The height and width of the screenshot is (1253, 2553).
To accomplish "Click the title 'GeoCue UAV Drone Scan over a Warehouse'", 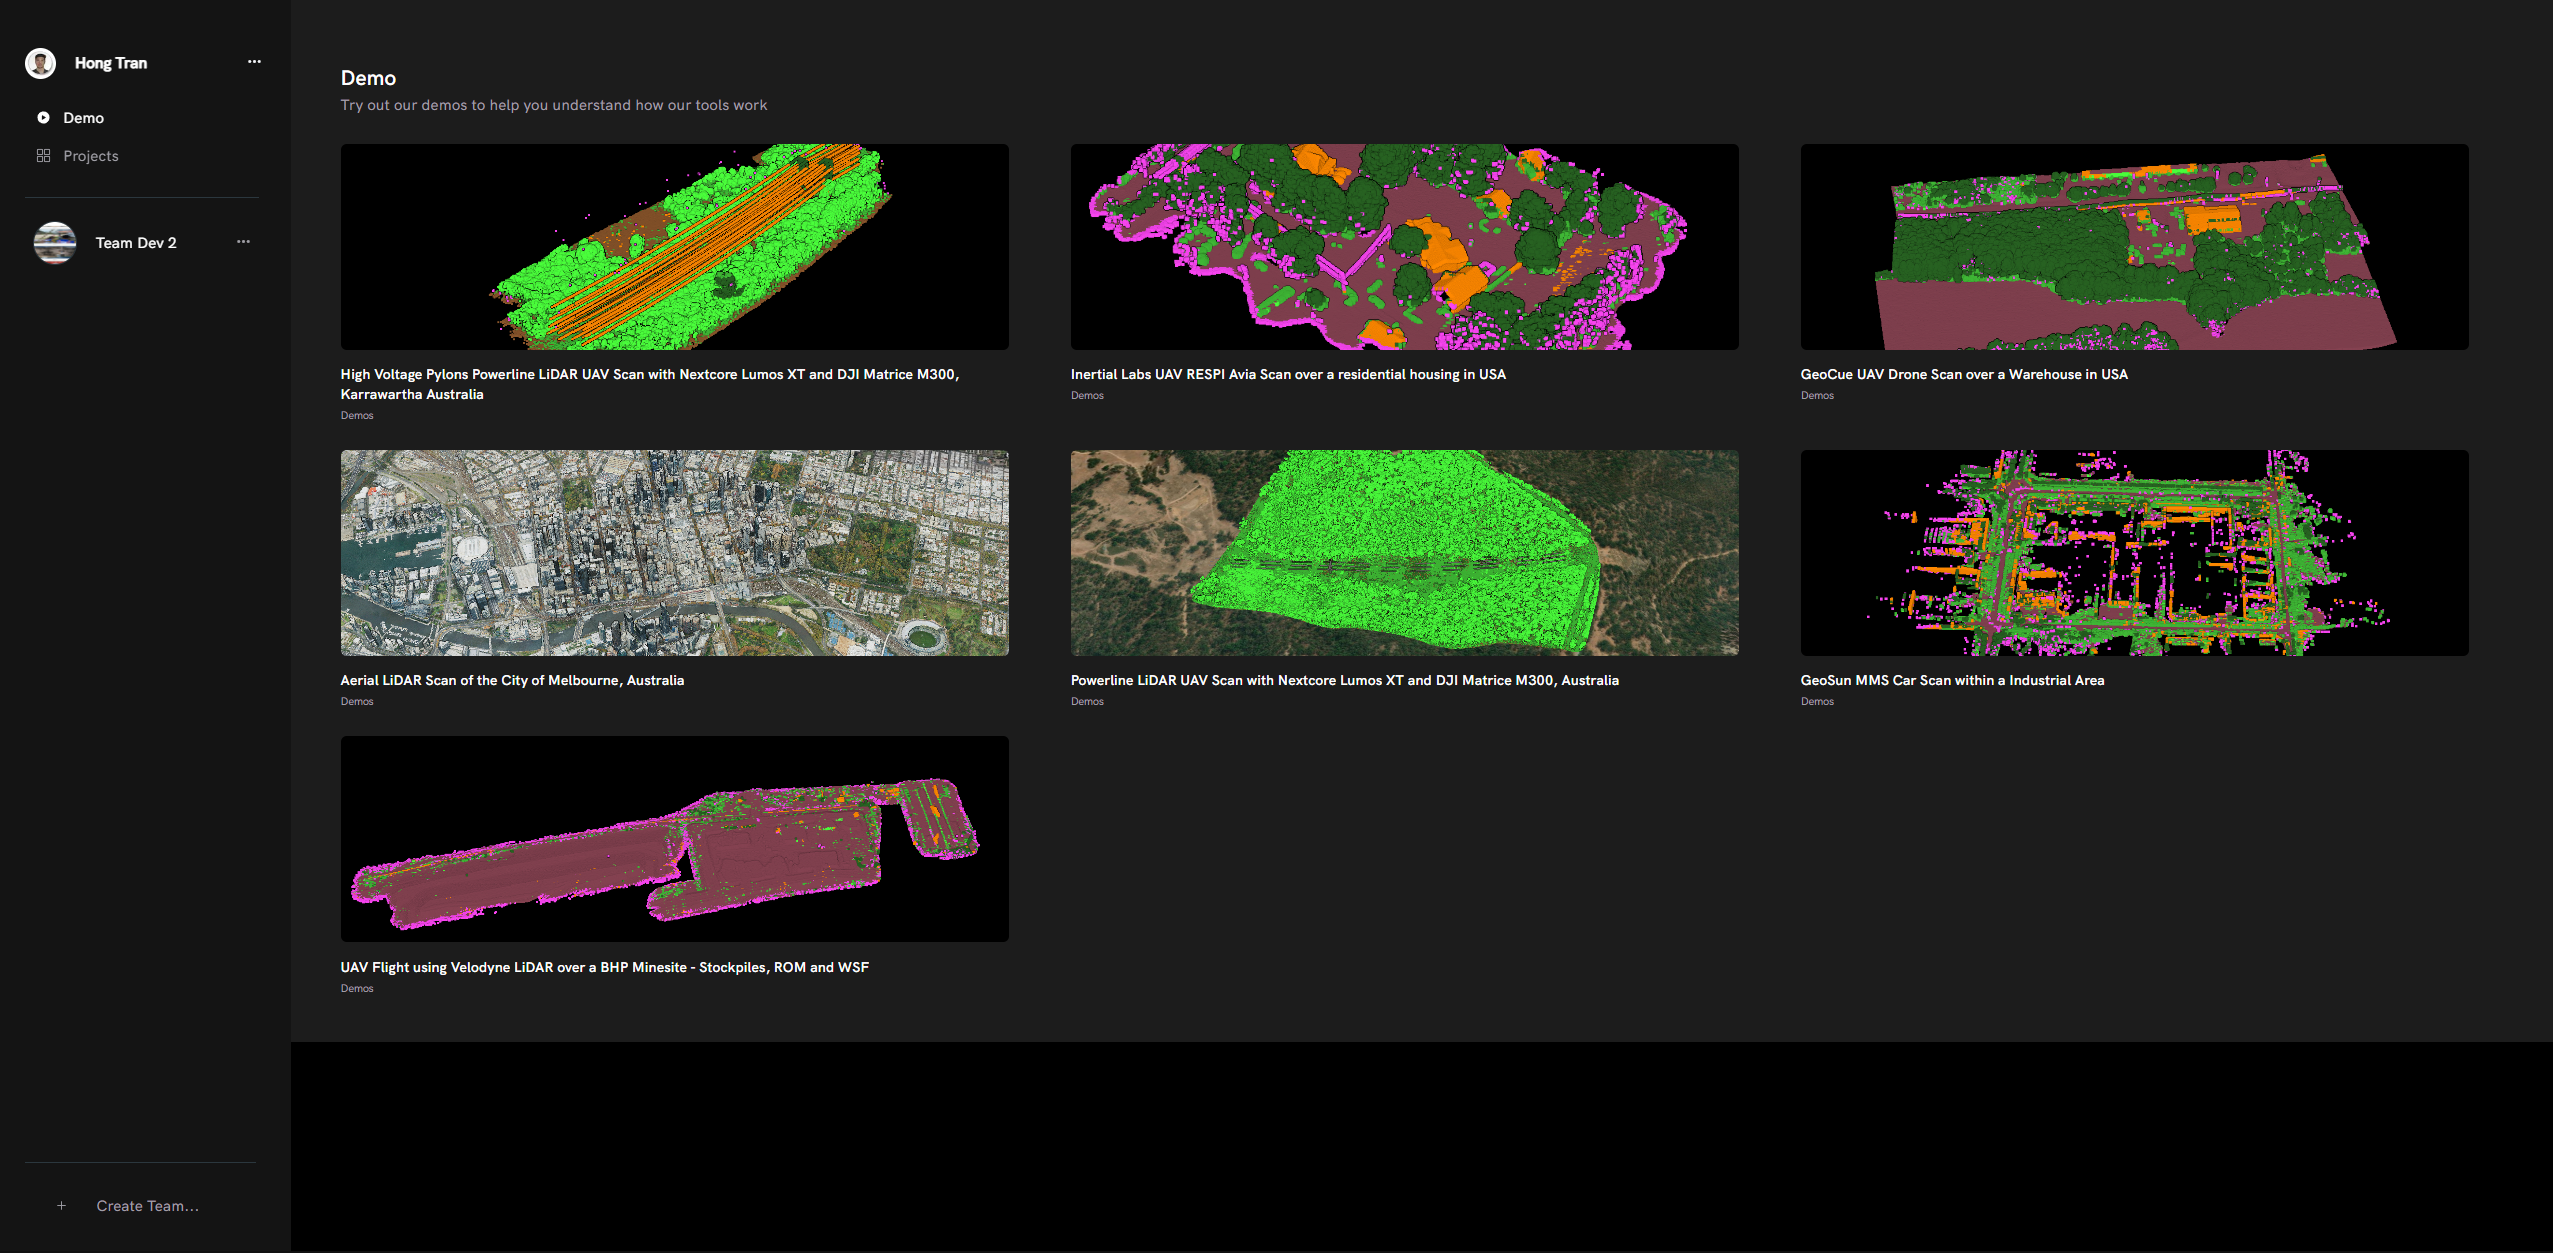I will (x=1963, y=374).
